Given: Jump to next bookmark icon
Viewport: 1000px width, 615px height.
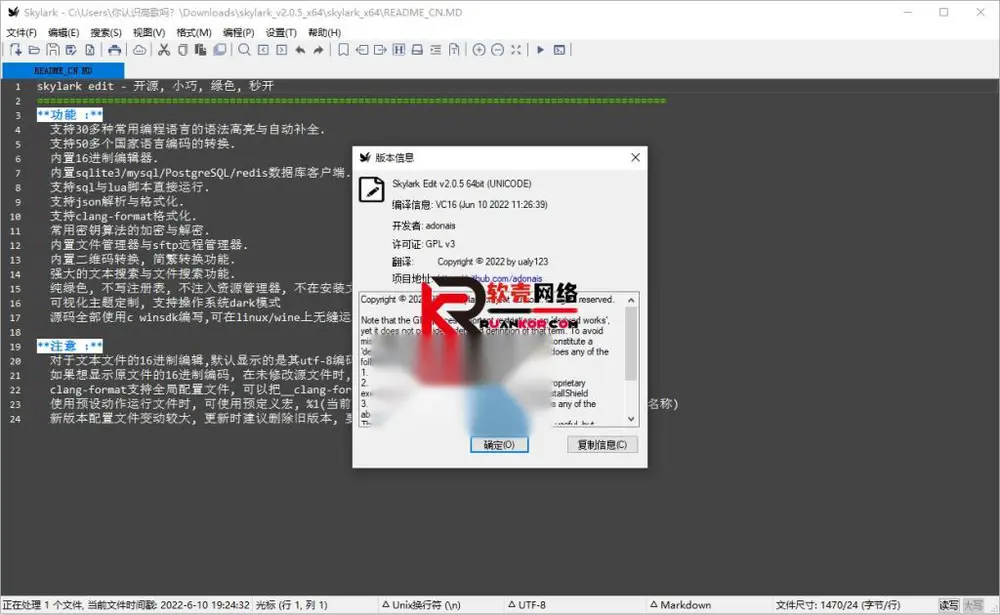Looking at the screenshot, I should (380, 50).
